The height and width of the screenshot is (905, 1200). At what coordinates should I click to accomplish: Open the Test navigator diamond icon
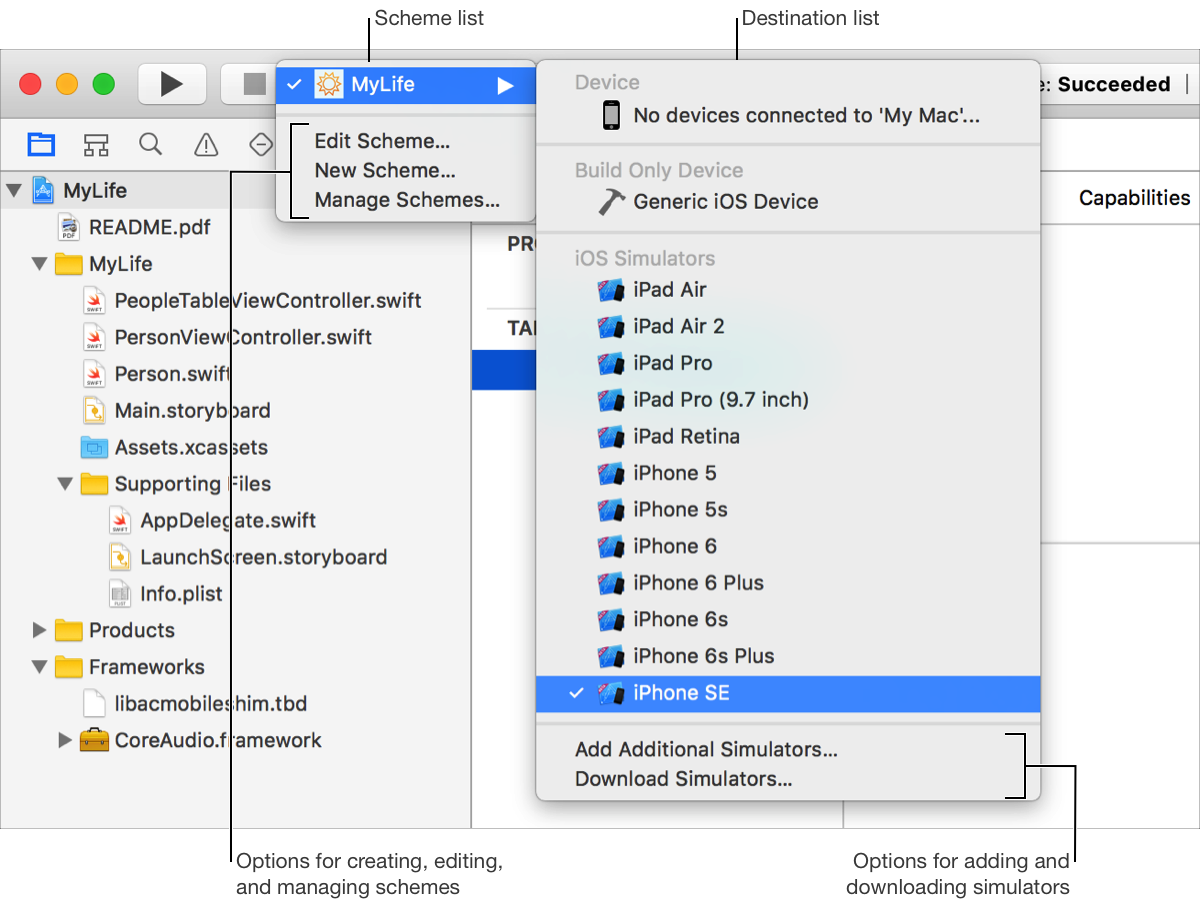(260, 145)
